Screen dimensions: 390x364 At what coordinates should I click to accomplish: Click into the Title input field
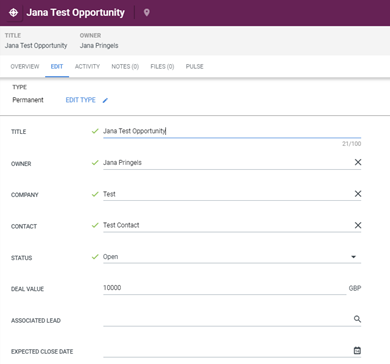coord(232,131)
